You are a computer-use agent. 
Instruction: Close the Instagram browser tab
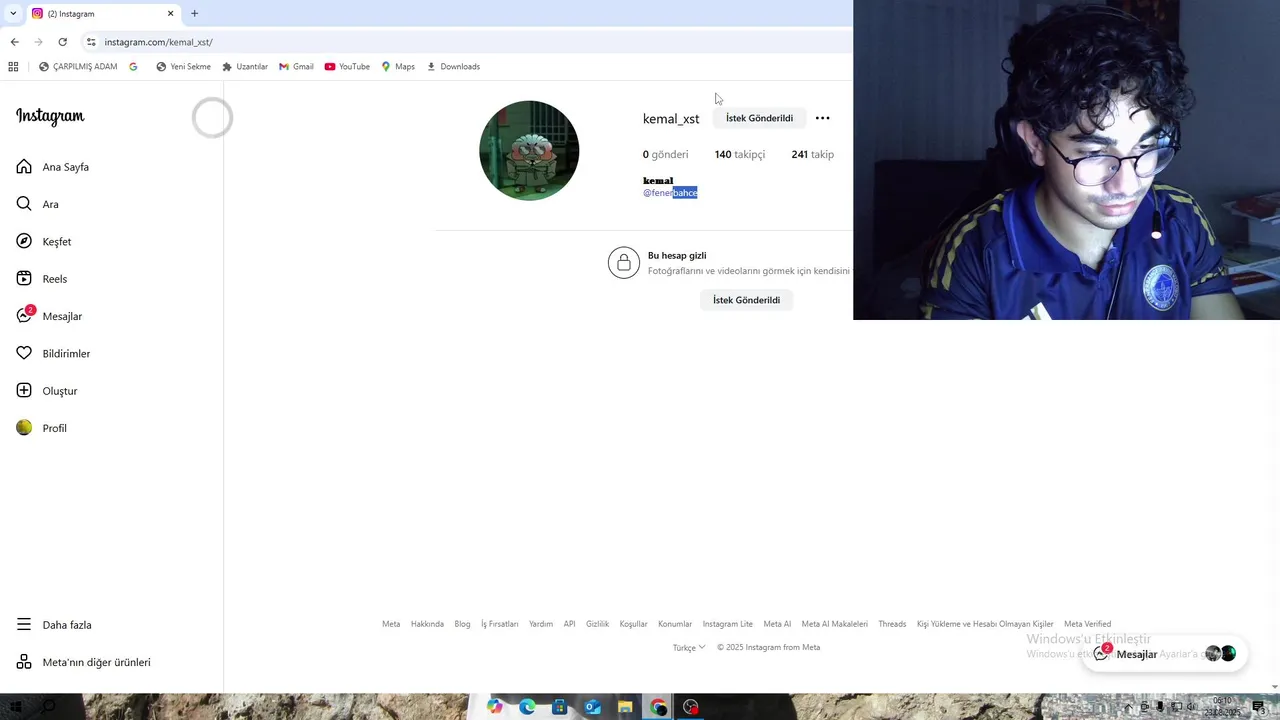(x=170, y=14)
